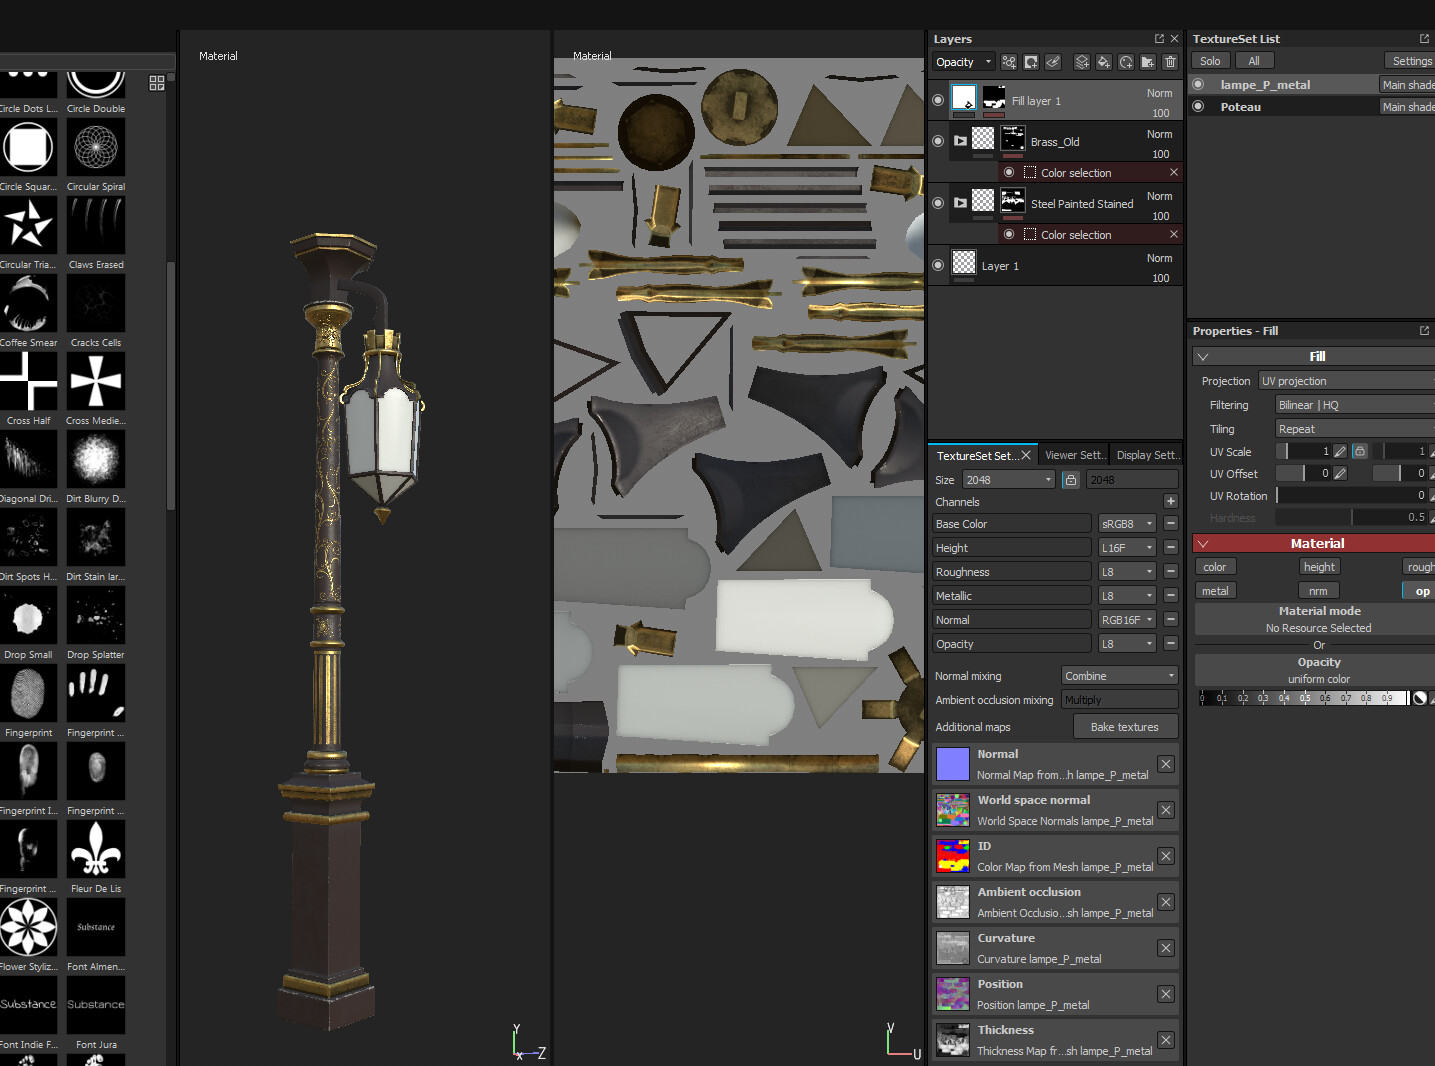Undock the Layers panel via pop-out icon
Screen dimensions: 1435x1066
(1161, 38)
